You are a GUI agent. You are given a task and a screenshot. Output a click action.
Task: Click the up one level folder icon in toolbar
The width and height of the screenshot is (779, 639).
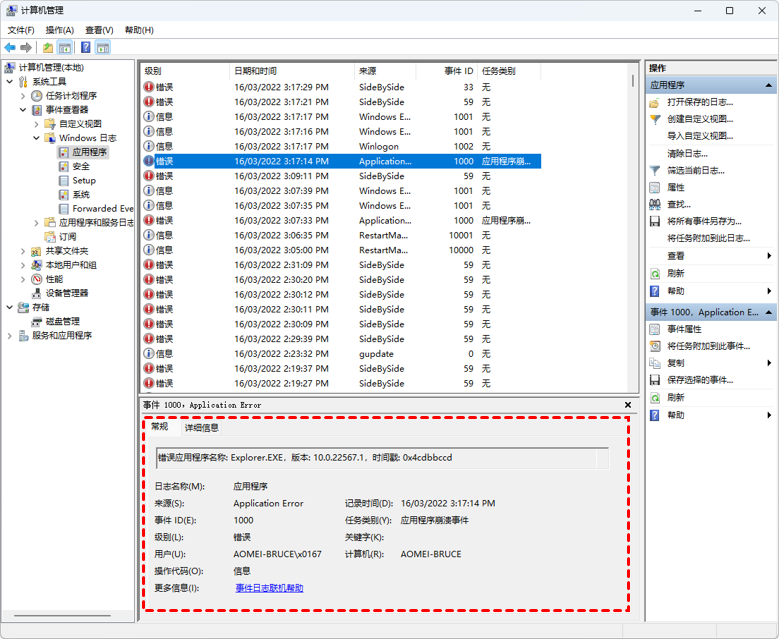[x=47, y=48]
